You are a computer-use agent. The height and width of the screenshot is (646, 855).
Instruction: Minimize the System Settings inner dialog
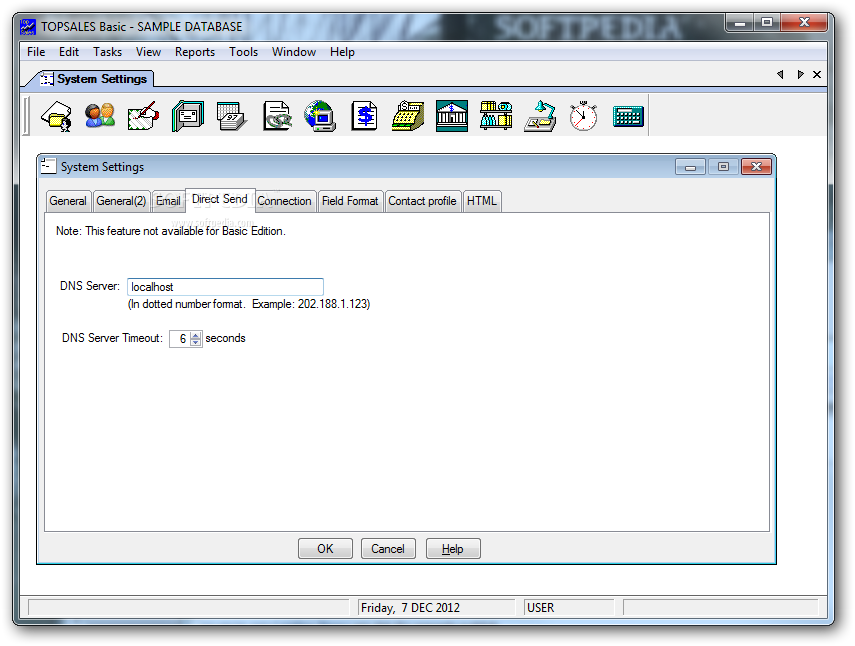click(x=690, y=166)
